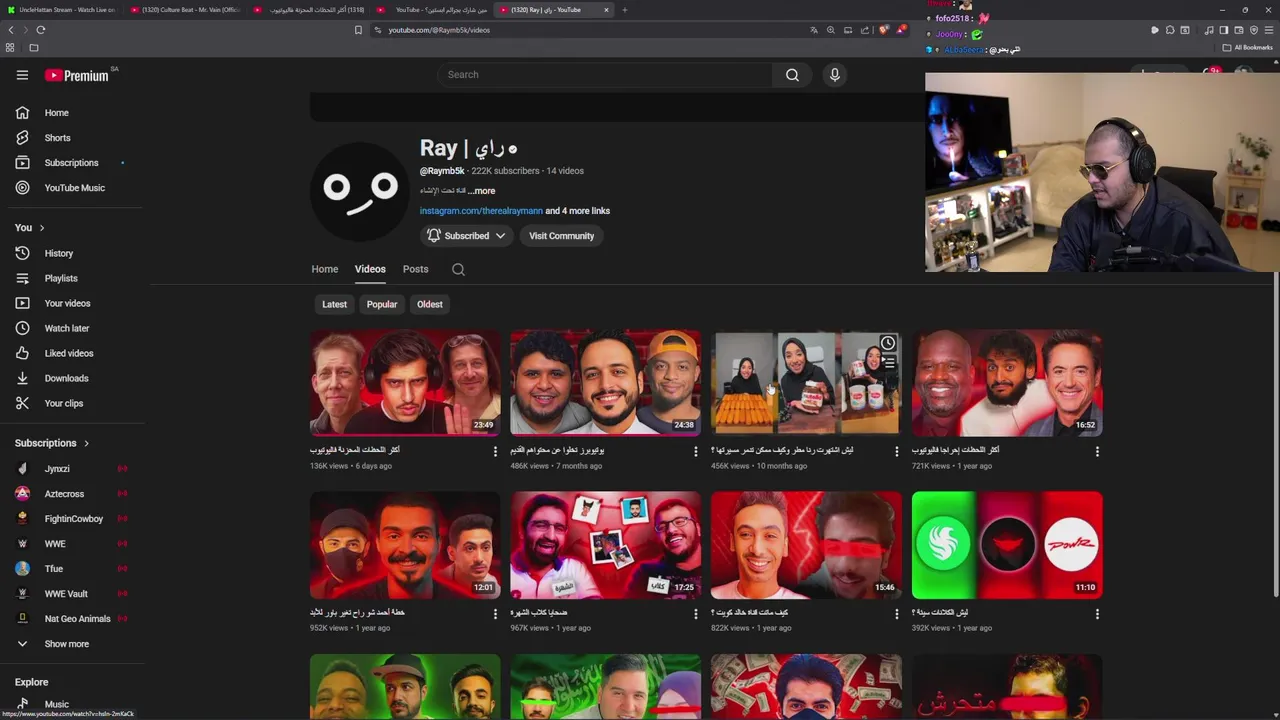Select the Popular sort chip
This screenshot has width=1280, height=720.
382,304
